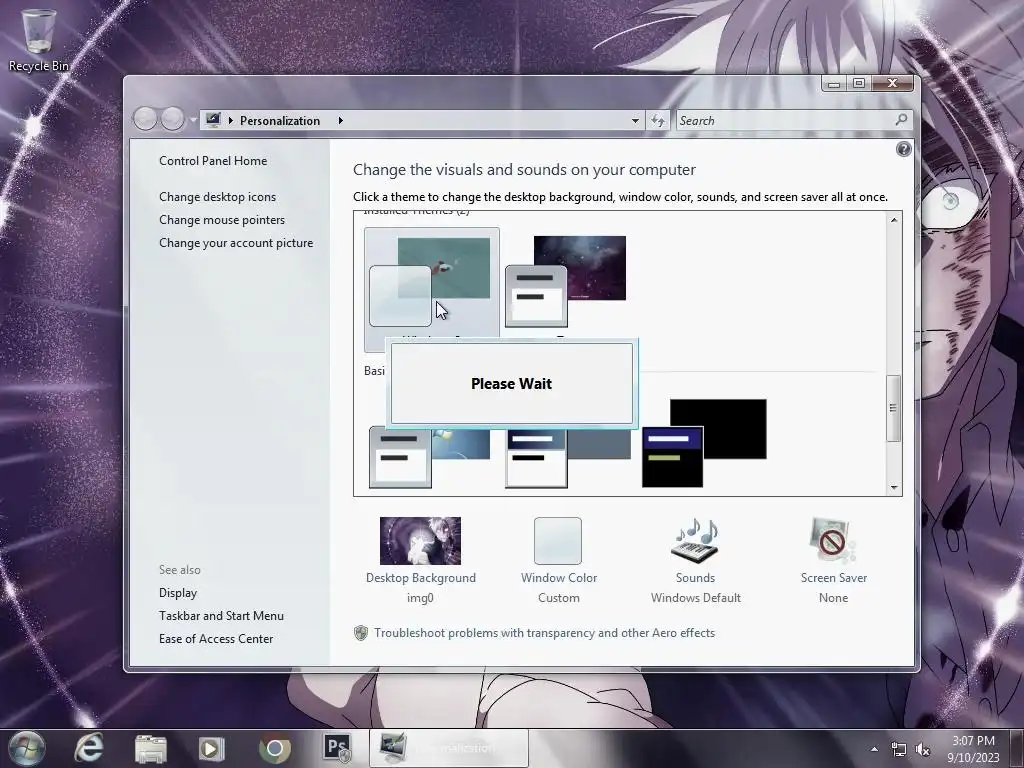
Task: Click the Refresh button next to address bar
Action: pyautogui.click(x=658, y=121)
